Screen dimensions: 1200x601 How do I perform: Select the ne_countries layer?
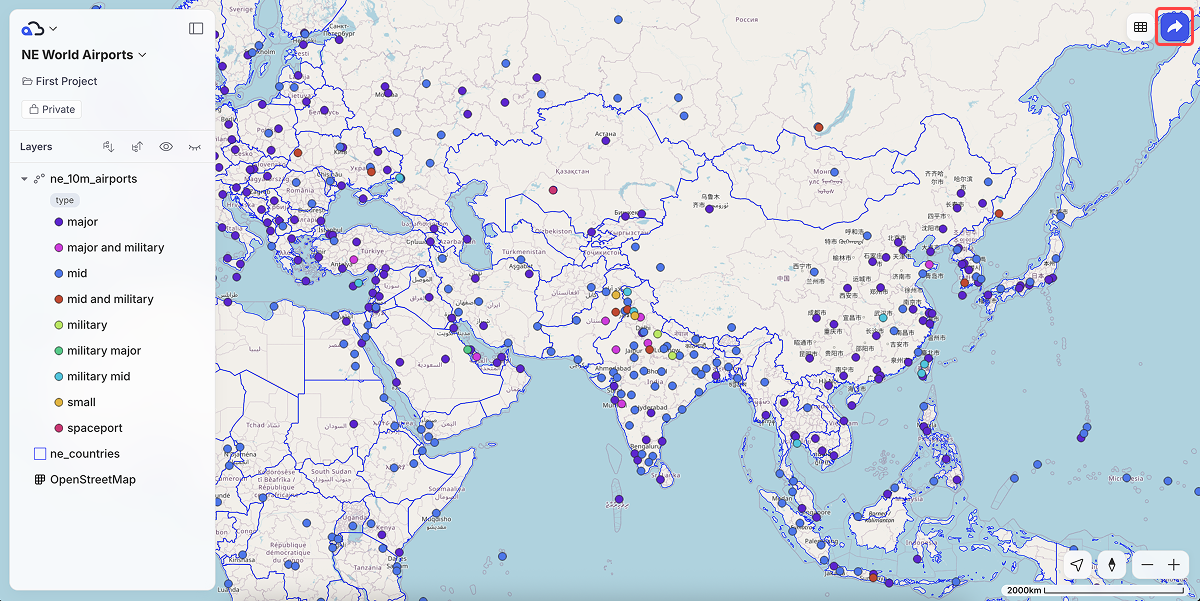(85, 454)
